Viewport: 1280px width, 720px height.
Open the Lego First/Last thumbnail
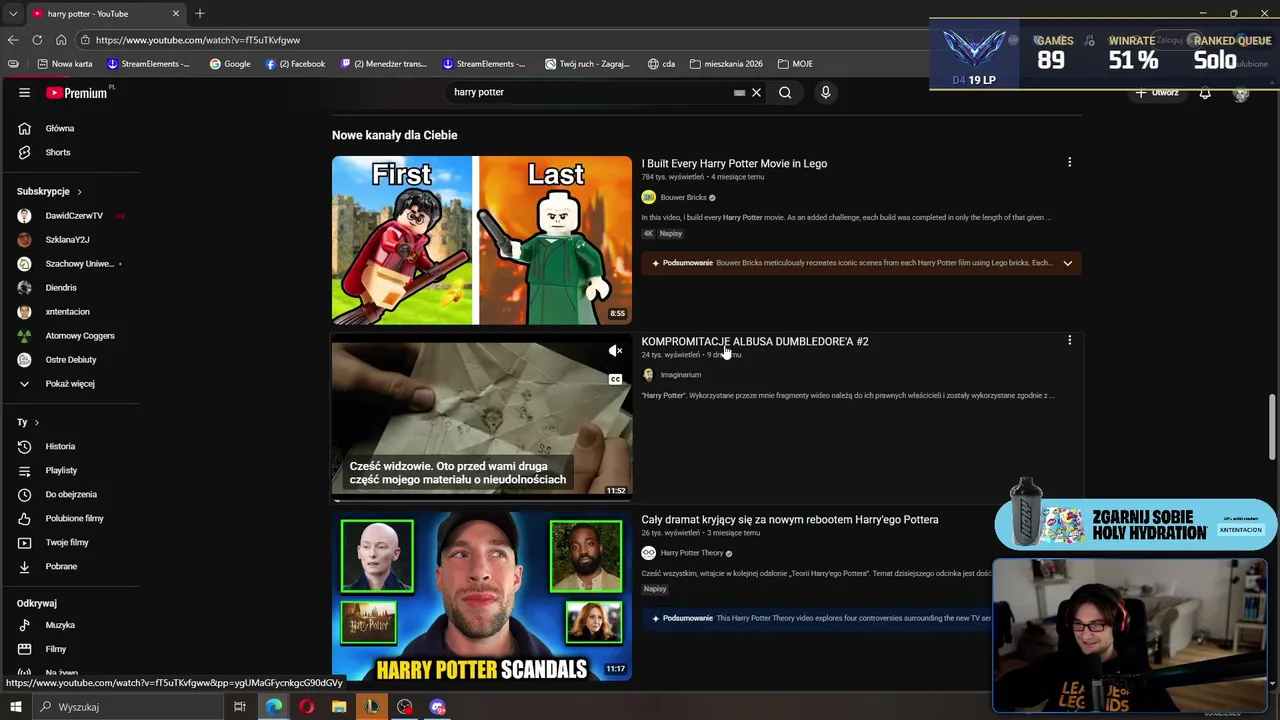(482, 240)
